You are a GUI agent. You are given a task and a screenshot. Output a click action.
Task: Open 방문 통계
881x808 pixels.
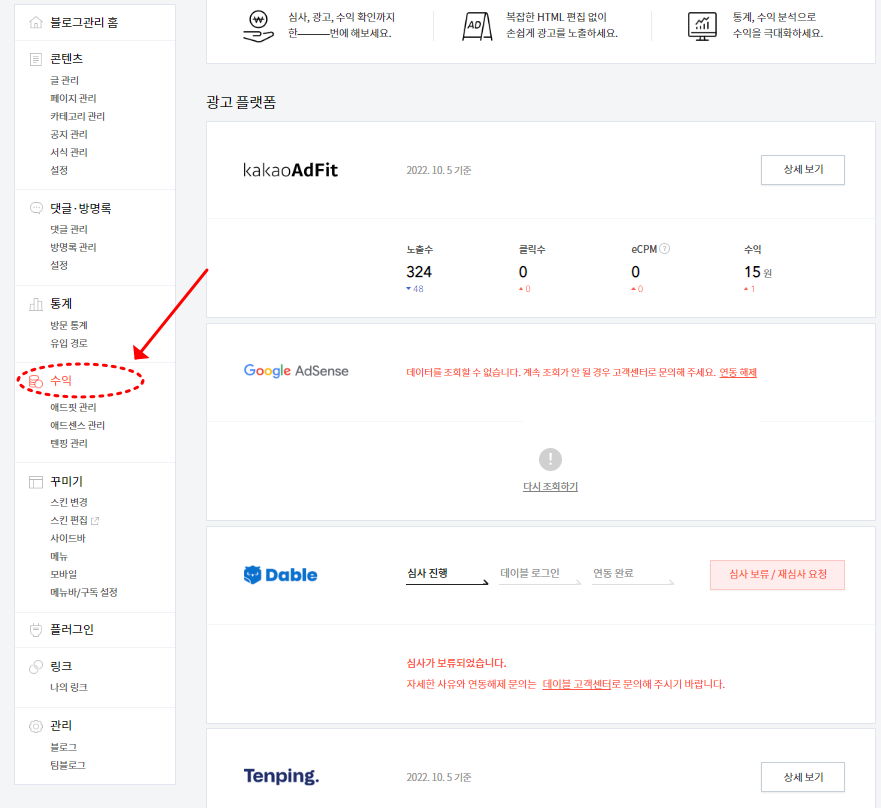point(69,325)
